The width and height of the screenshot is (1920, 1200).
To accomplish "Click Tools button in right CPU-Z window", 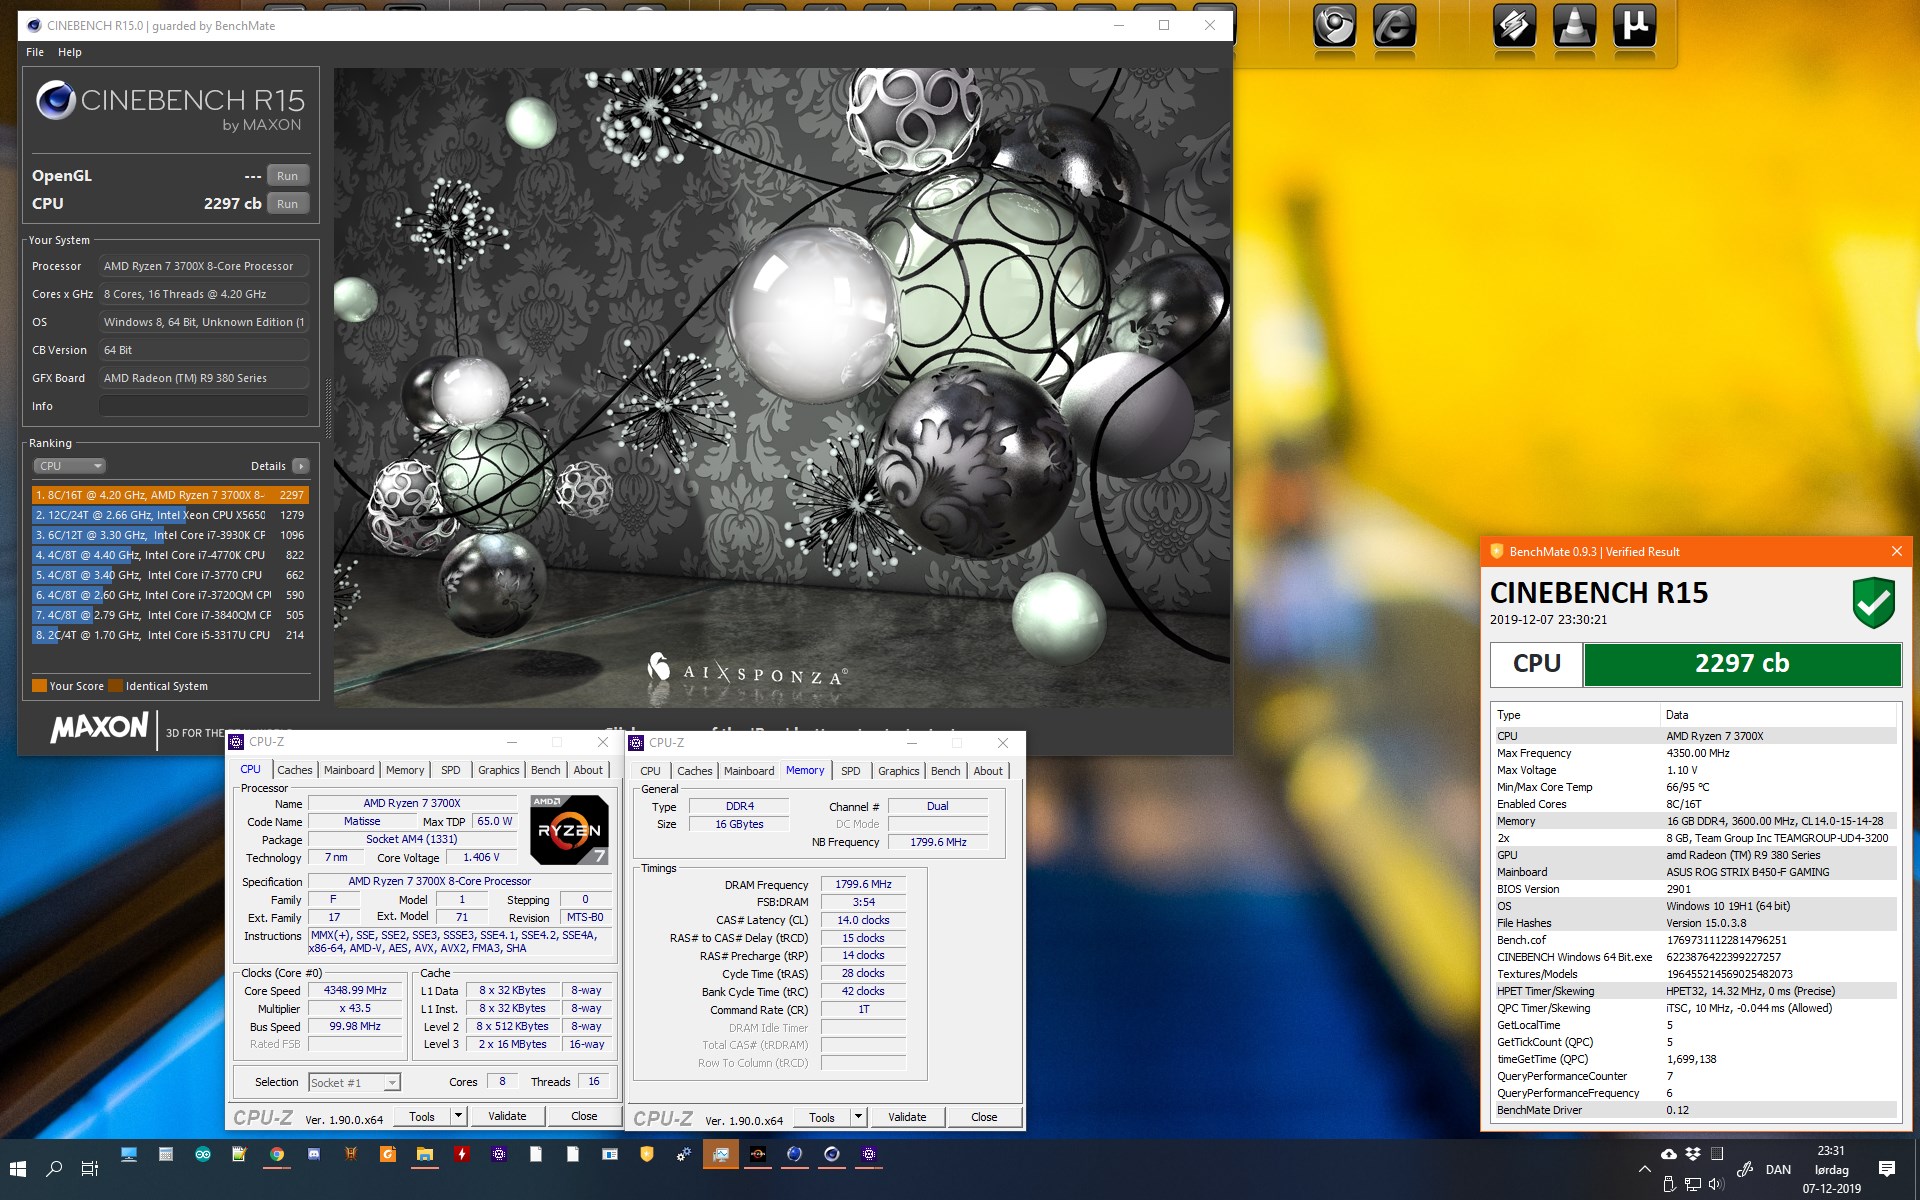I will pyautogui.click(x=822, y=1117).
